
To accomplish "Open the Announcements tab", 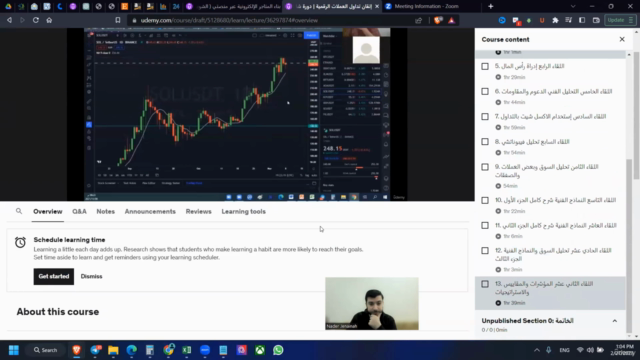I will (x=150, y=211).
